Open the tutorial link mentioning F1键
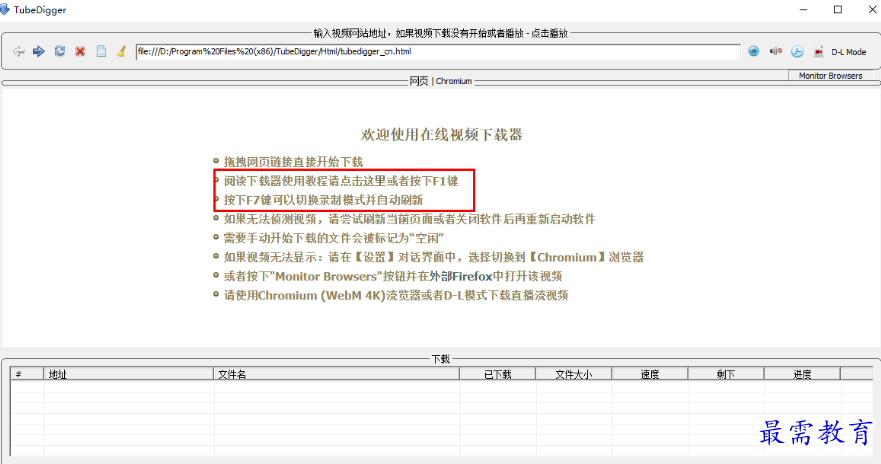The height and width of the screenshot is (464, 881). [x=341, y=181]
